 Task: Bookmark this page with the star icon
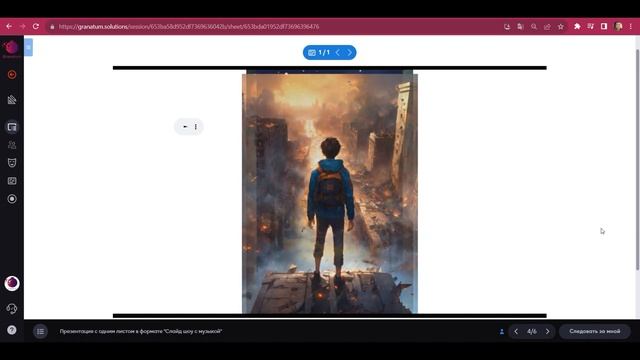pyautogui.click(x=561, y=27)
